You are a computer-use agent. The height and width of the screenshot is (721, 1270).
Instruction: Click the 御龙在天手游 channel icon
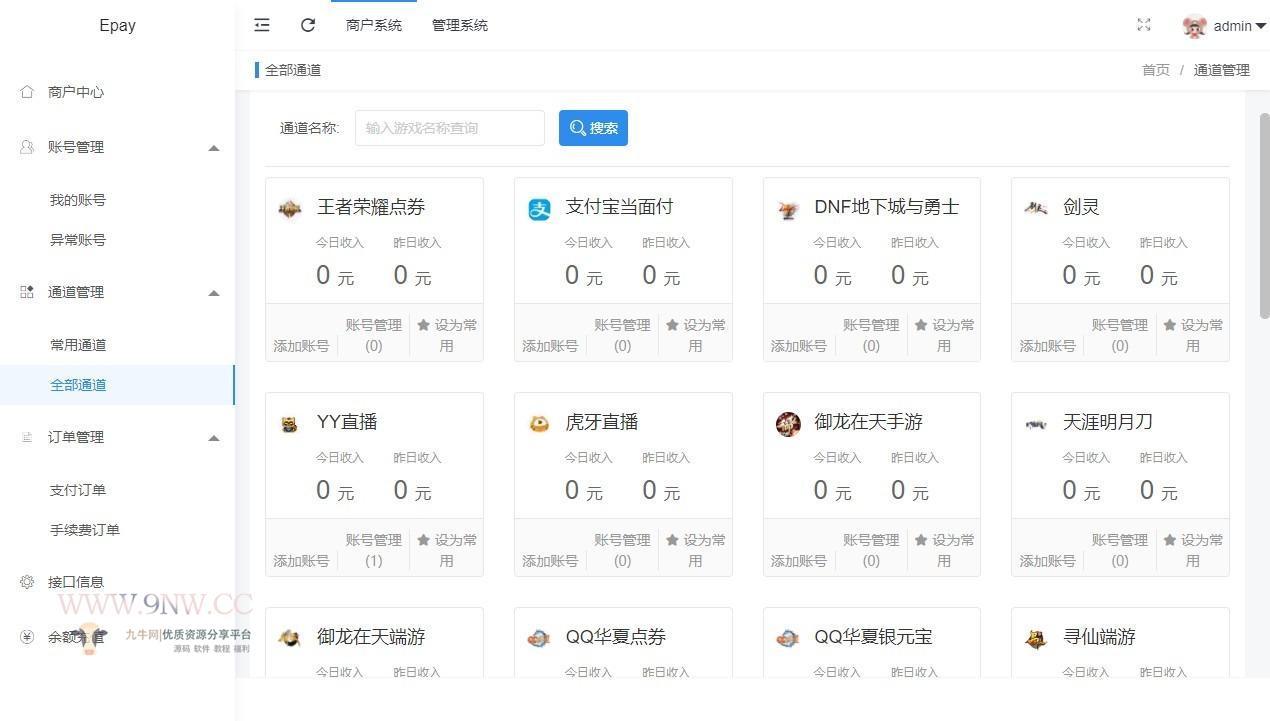point(788,423)
